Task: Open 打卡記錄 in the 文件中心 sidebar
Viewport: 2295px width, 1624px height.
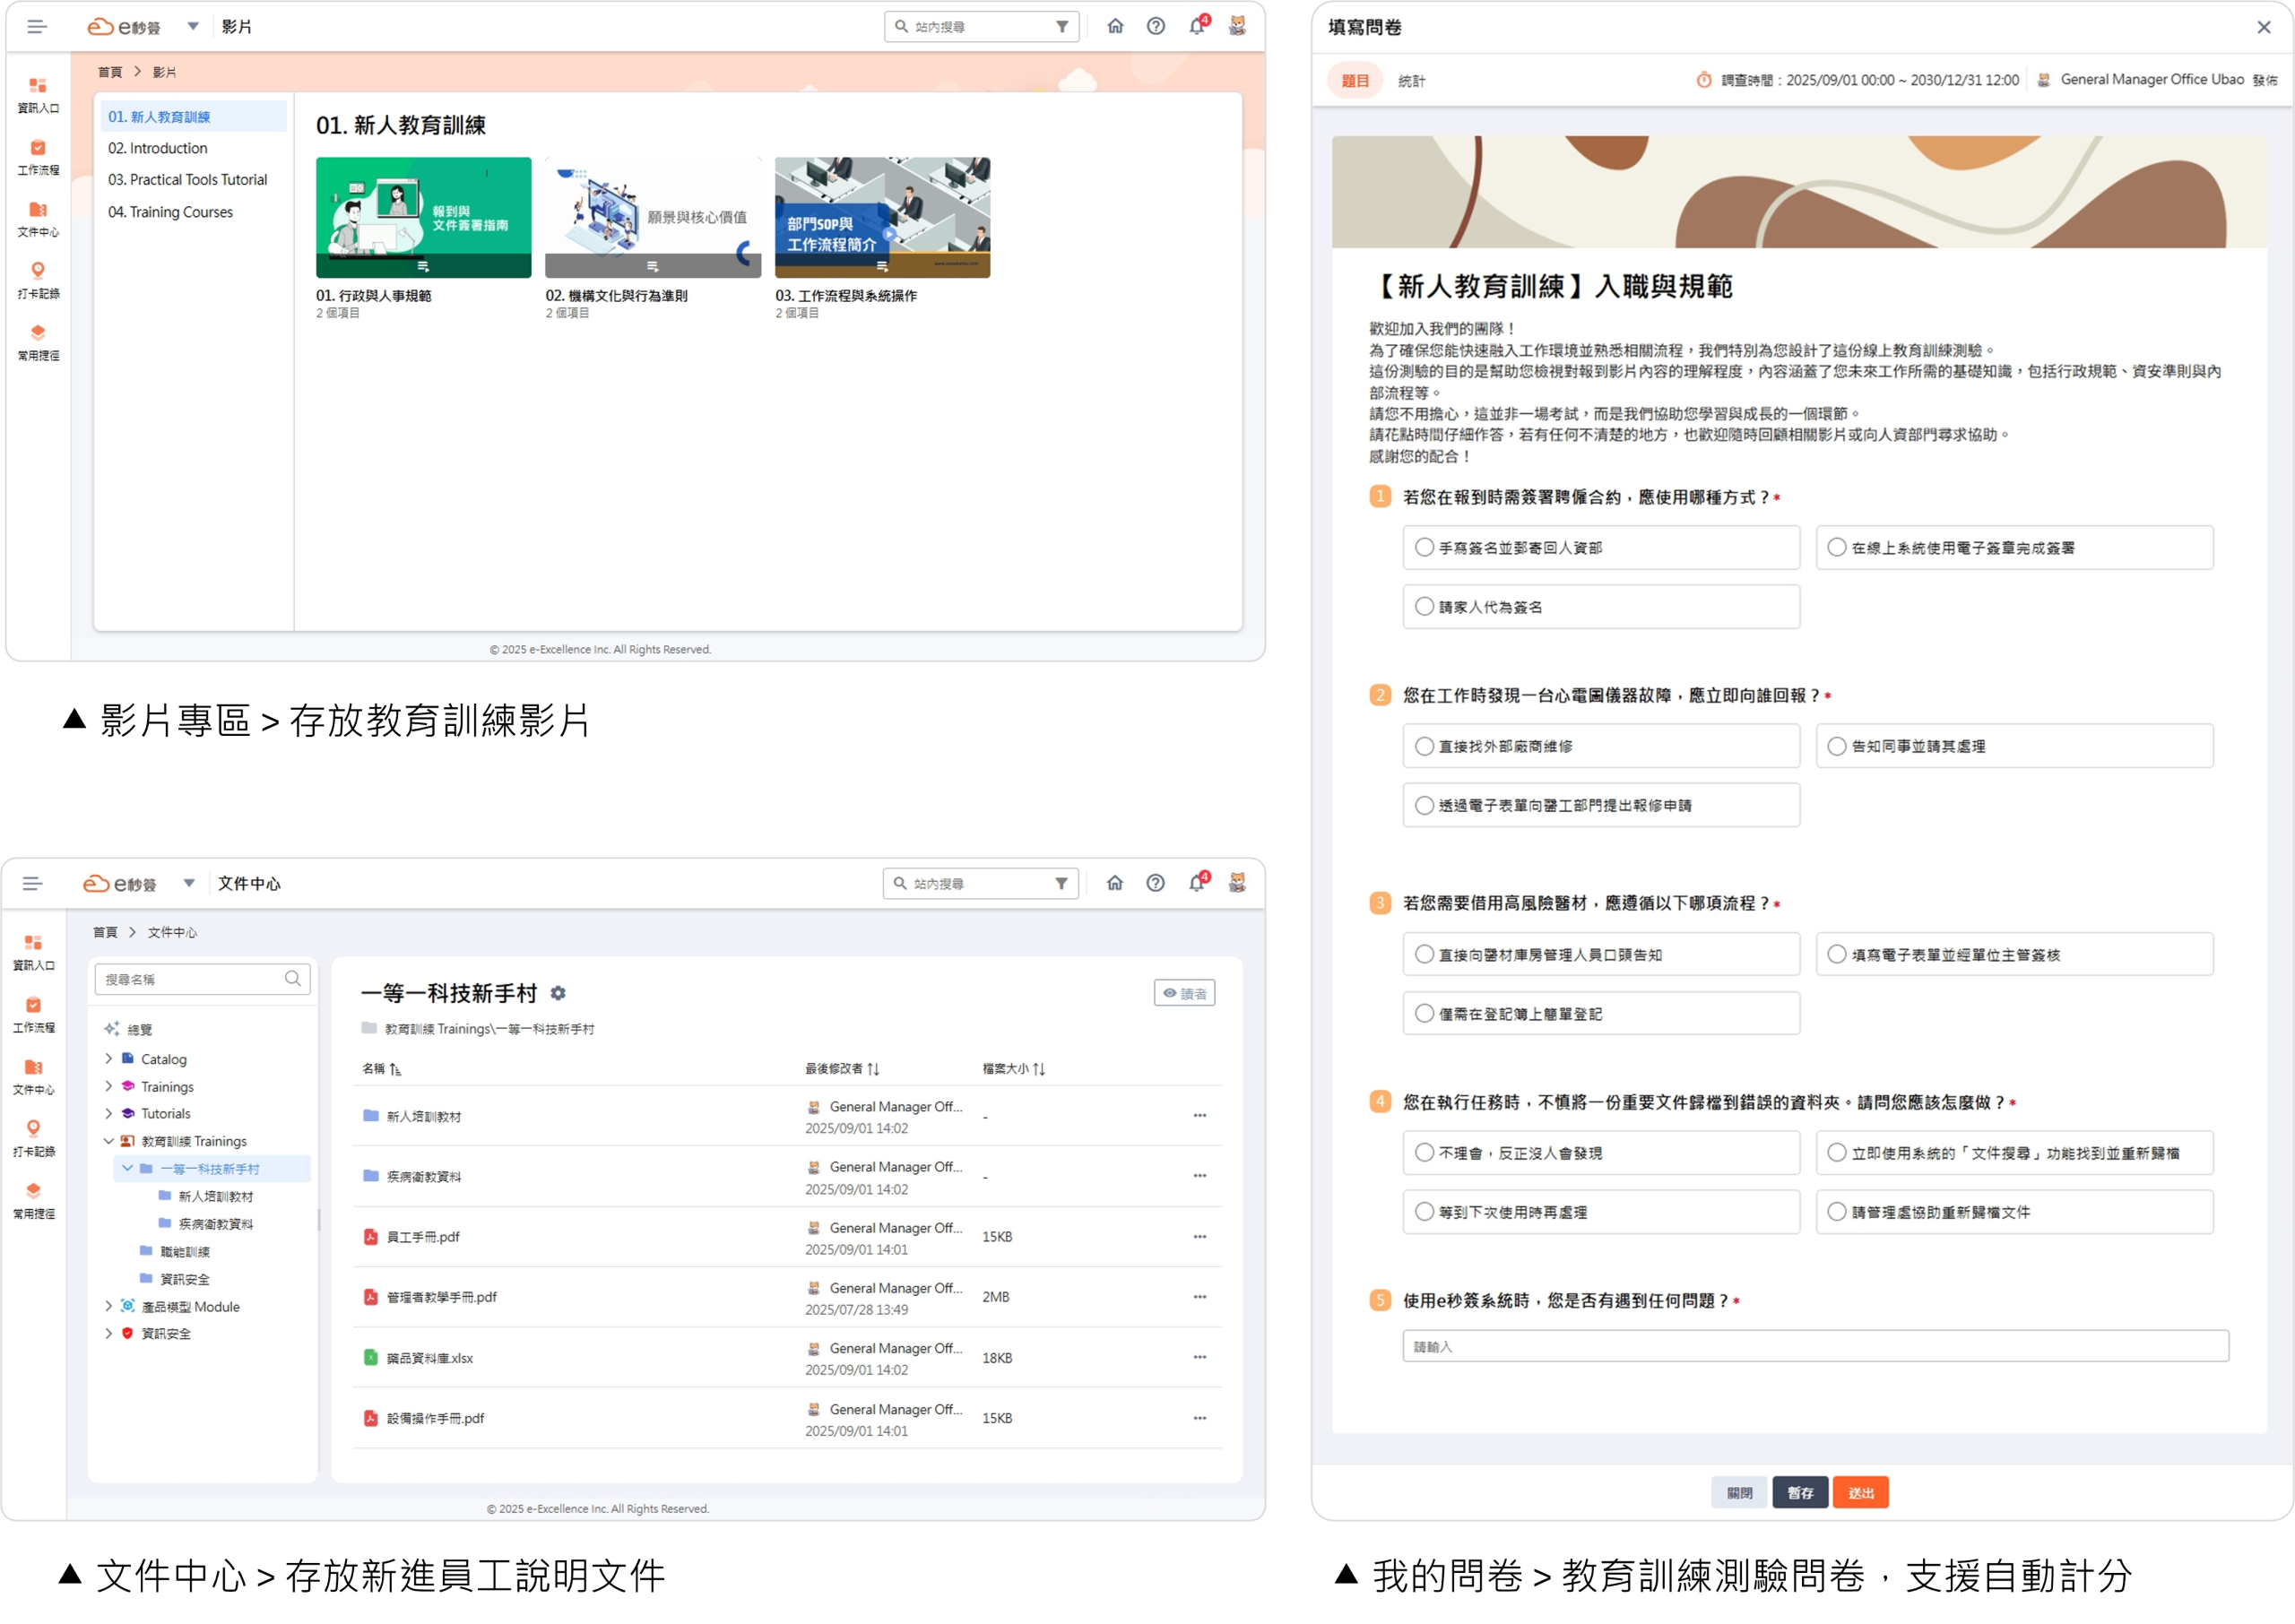Action: click(x=34, y=1138)
